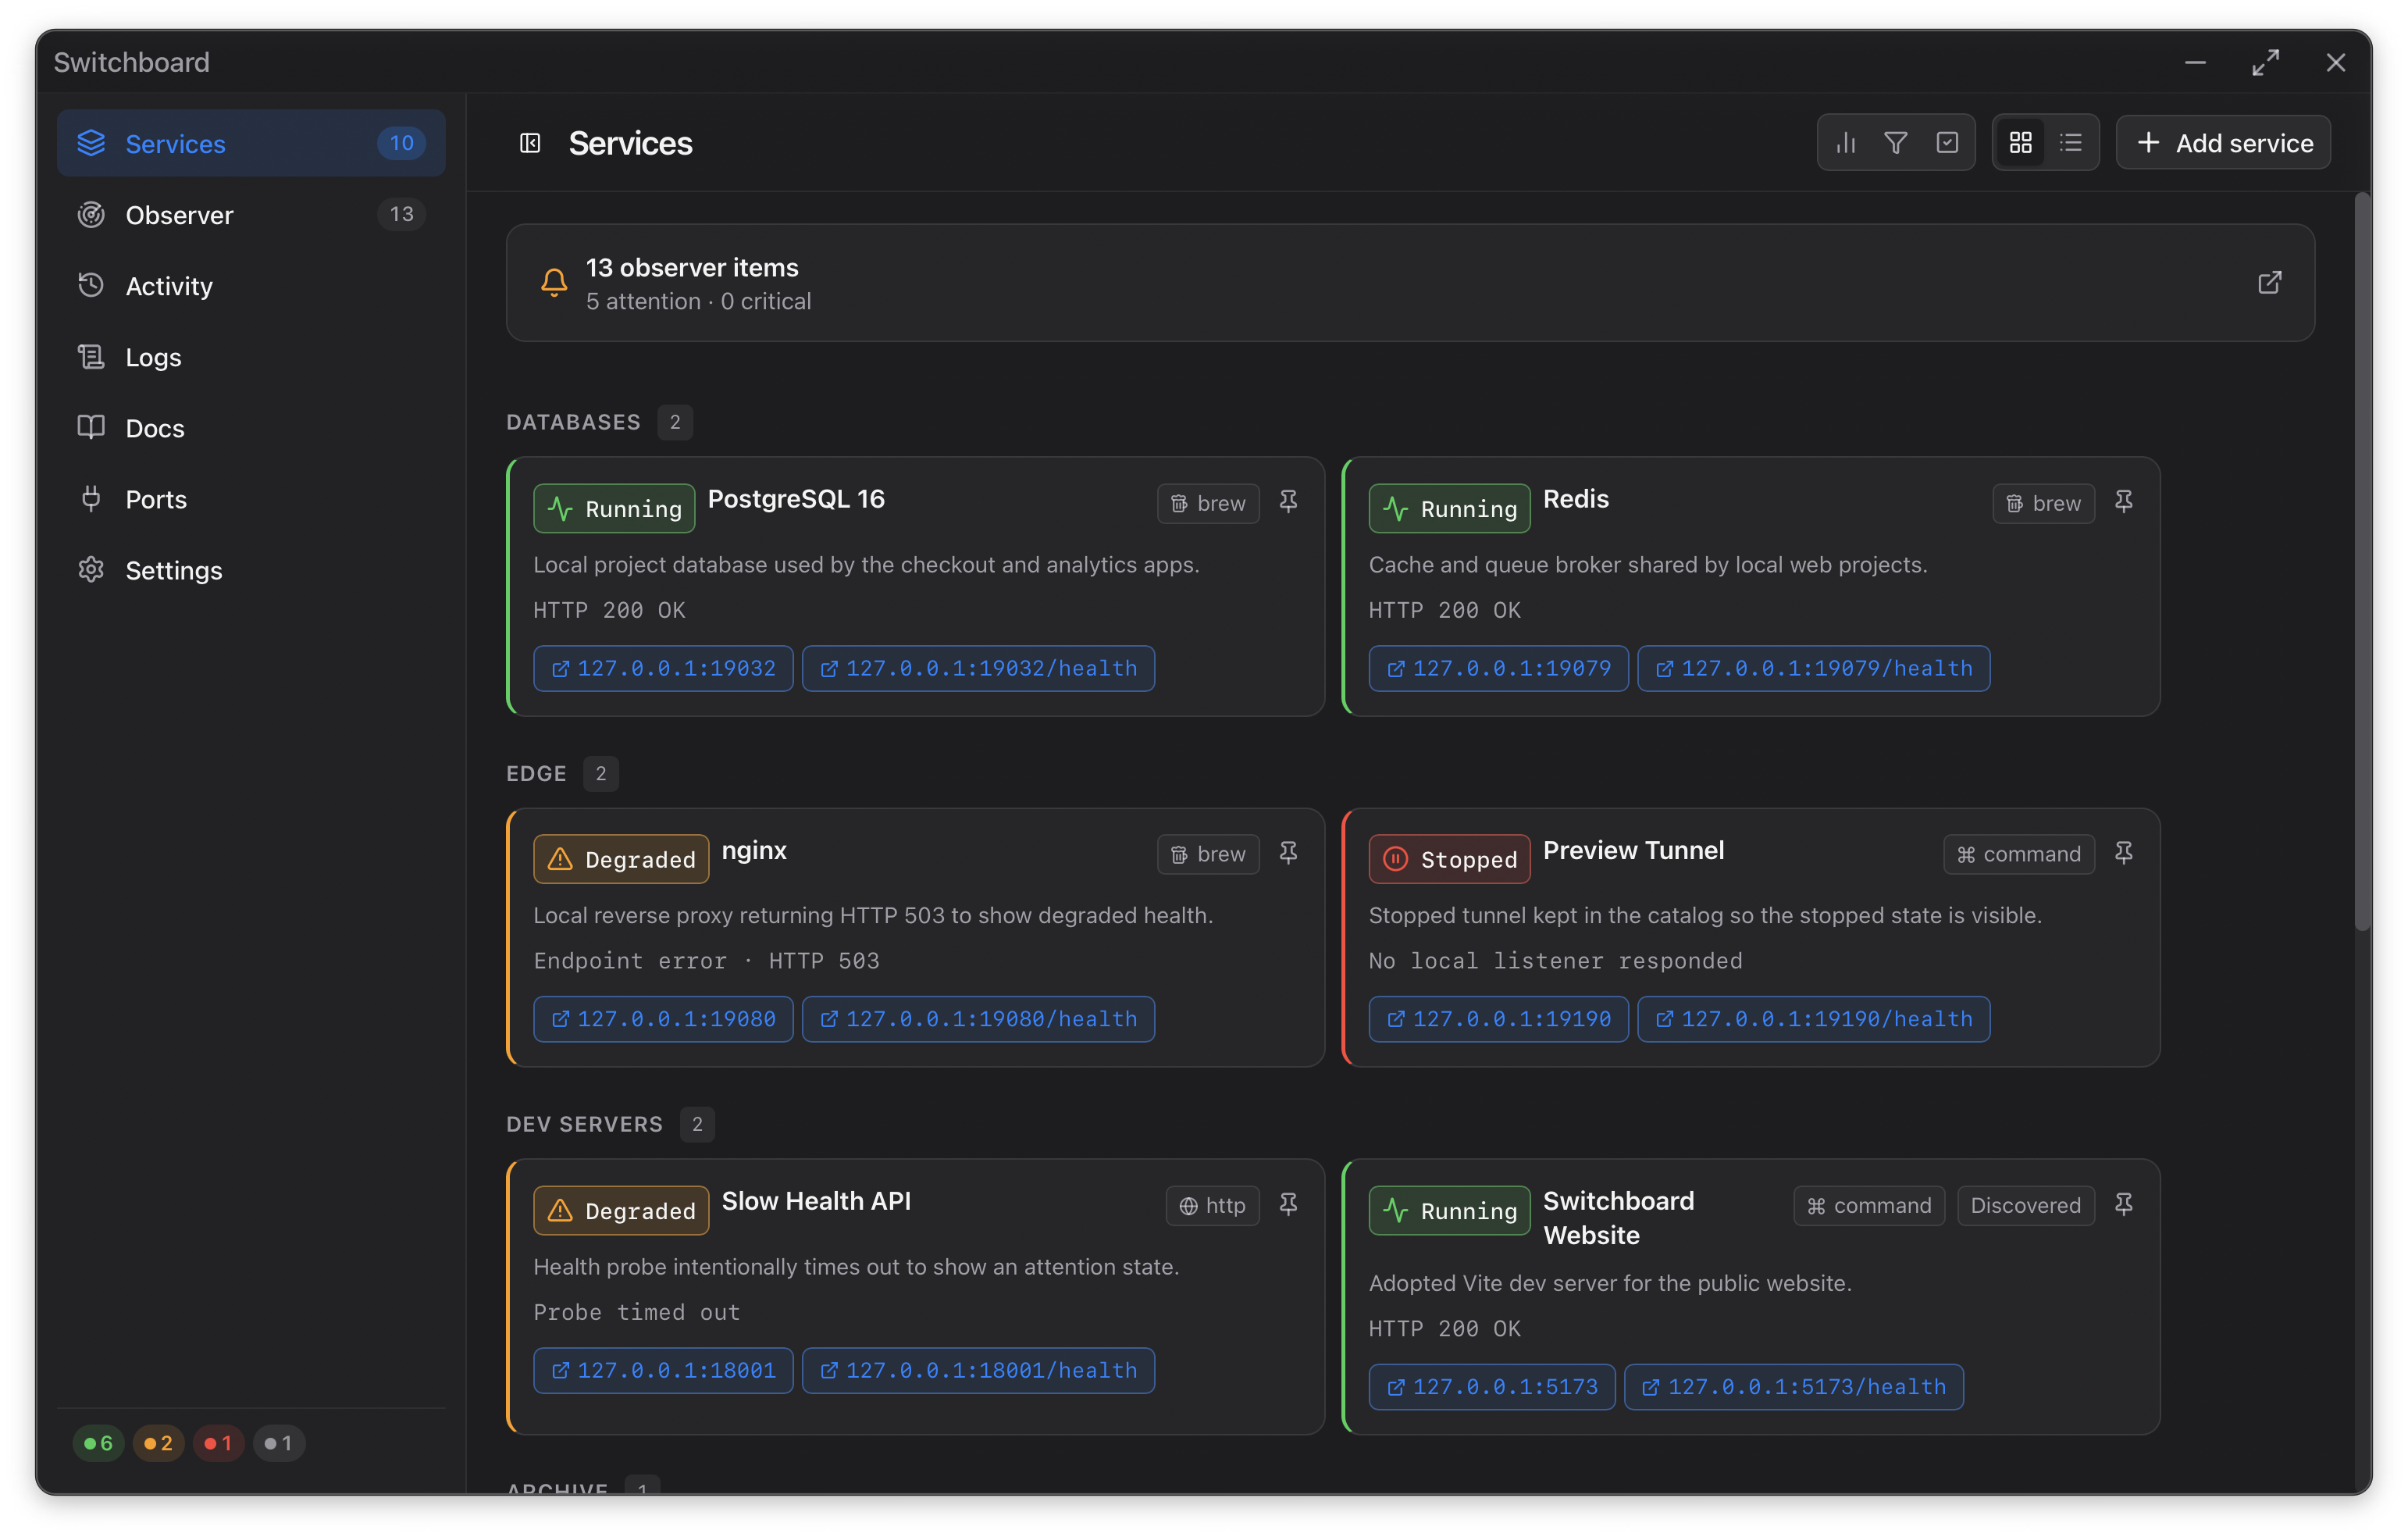Open link 127.0.0.1:19190

pyautogui.click(x=1498, y=1019)
